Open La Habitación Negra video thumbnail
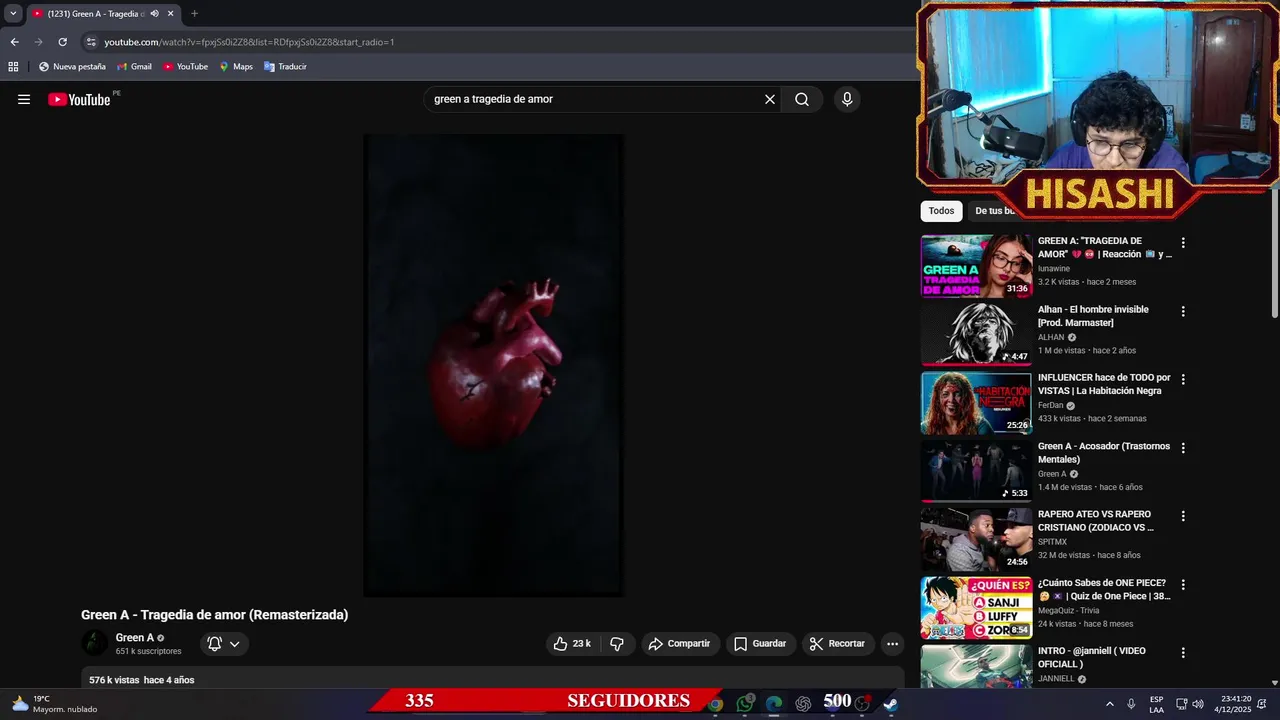The height and width of the screenshot is (720, 1280). tap(976, 403)
